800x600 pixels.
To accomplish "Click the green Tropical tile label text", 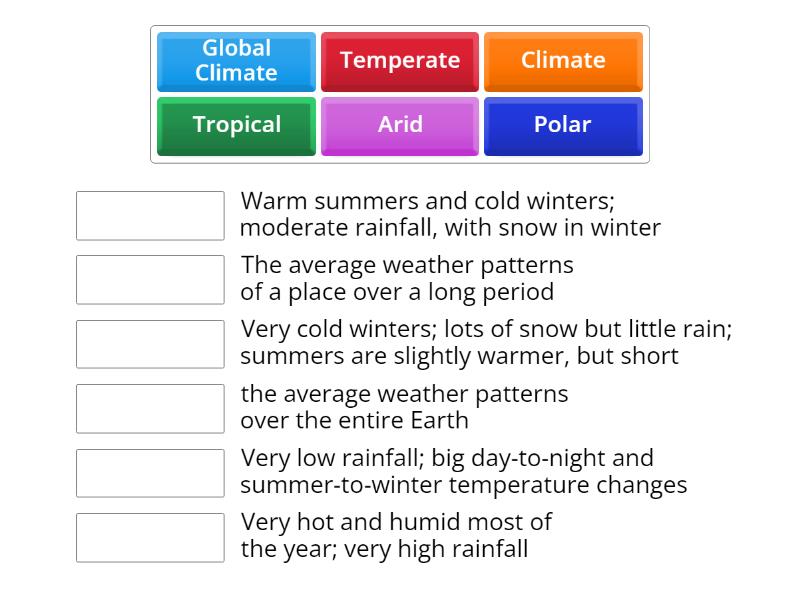I will [x=235, y=126].
